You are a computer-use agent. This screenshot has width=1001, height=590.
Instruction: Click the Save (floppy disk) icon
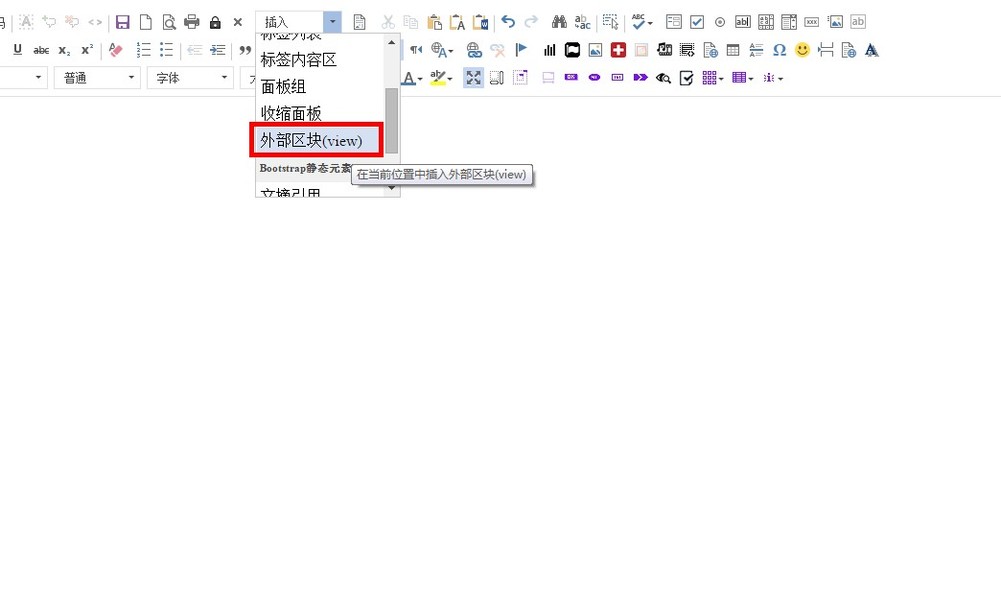coord(123,22)
